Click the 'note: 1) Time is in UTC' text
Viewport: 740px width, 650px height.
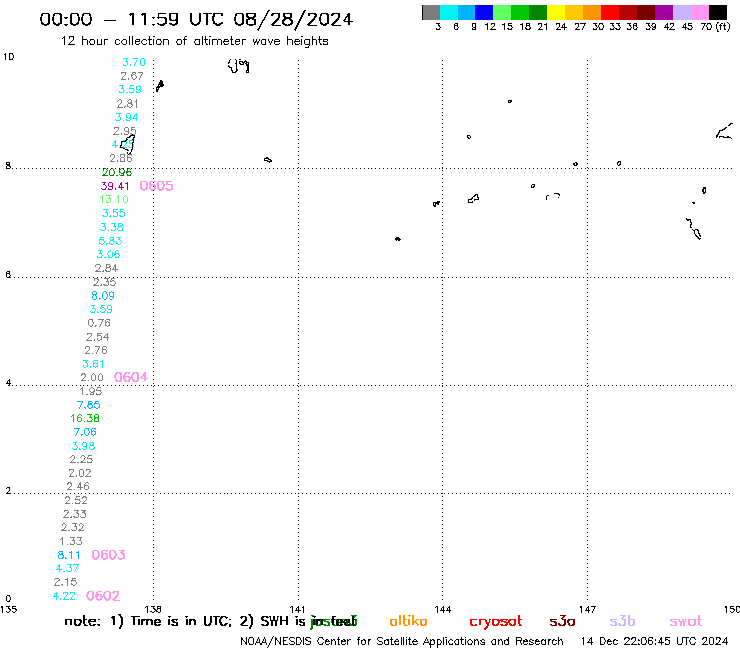point(148,621)
